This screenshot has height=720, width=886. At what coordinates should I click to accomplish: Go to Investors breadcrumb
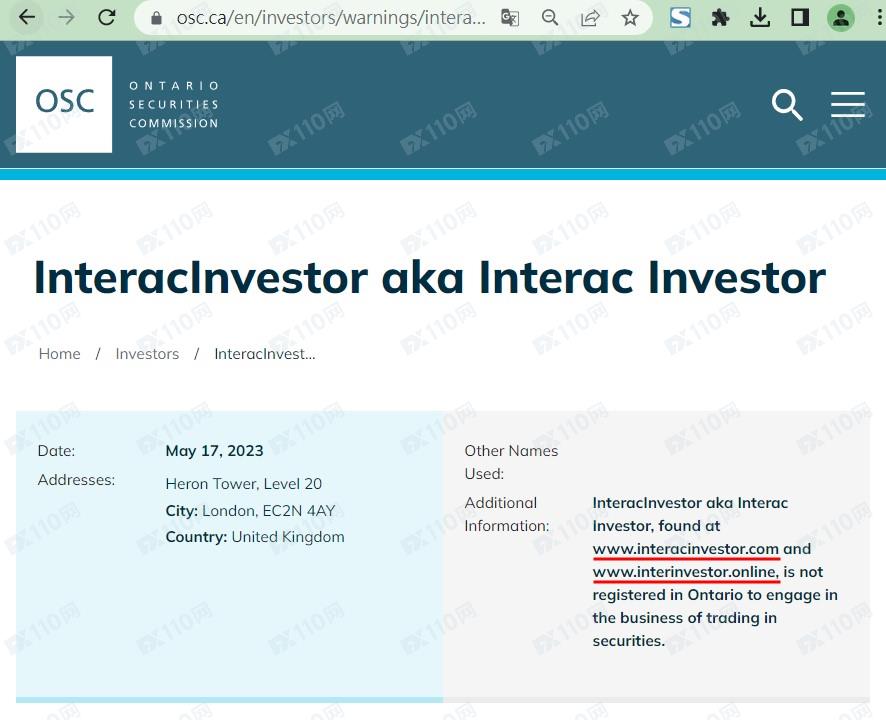pos(147,354)
